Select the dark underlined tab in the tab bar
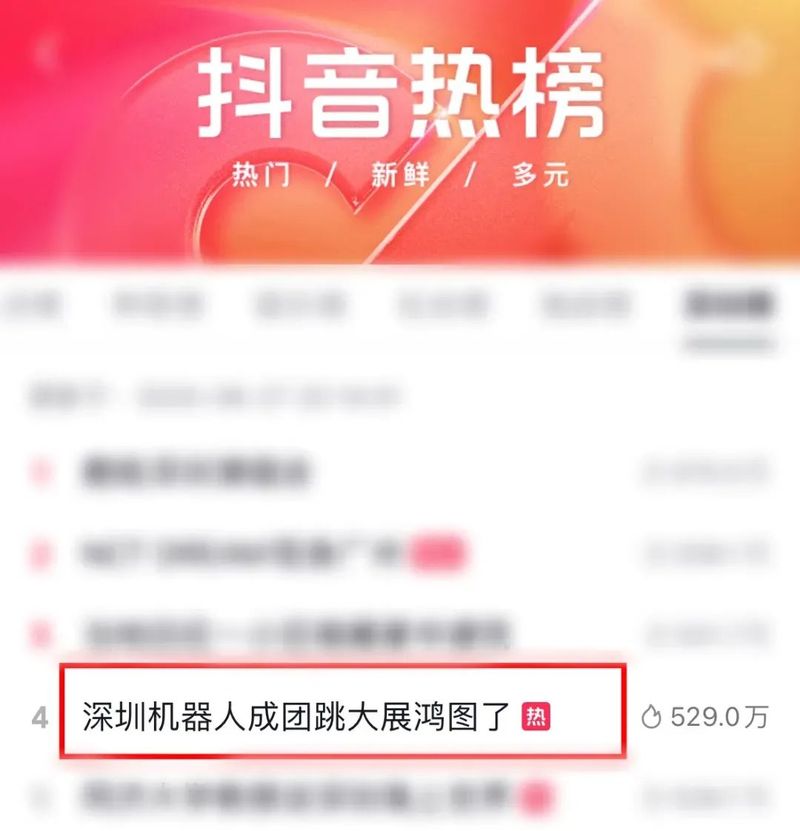 point(728,305)
